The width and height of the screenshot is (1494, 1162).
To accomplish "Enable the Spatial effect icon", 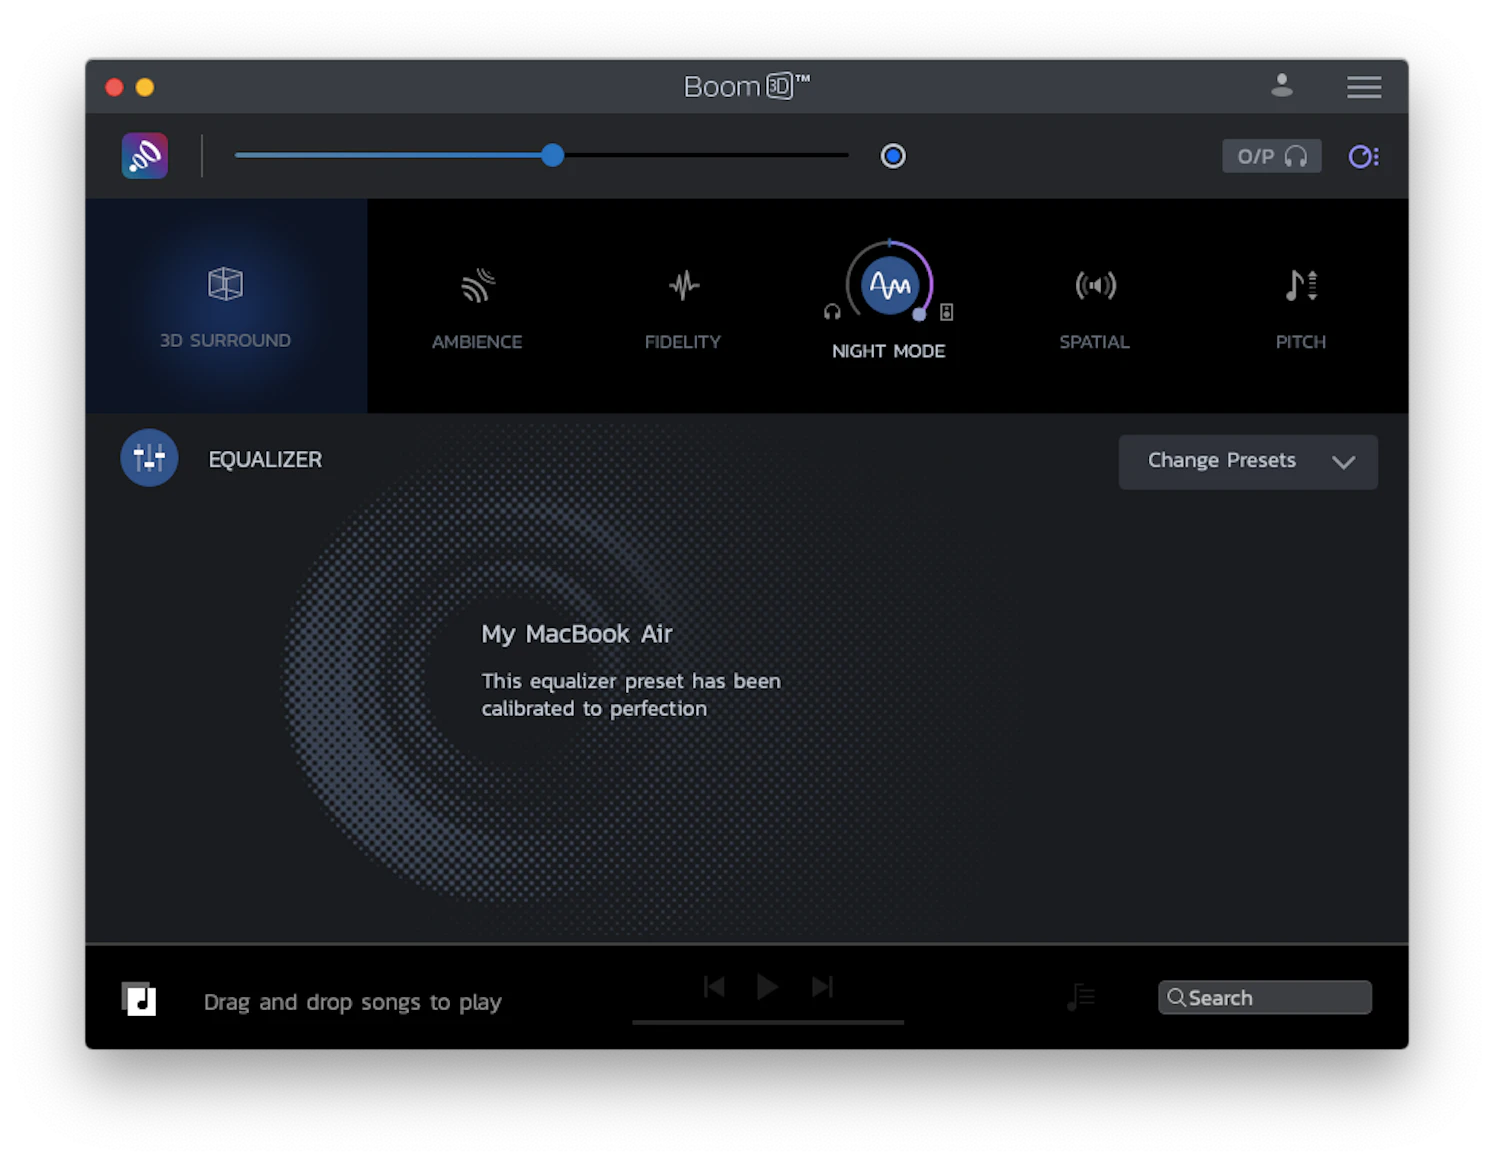I will point(1095,285).
